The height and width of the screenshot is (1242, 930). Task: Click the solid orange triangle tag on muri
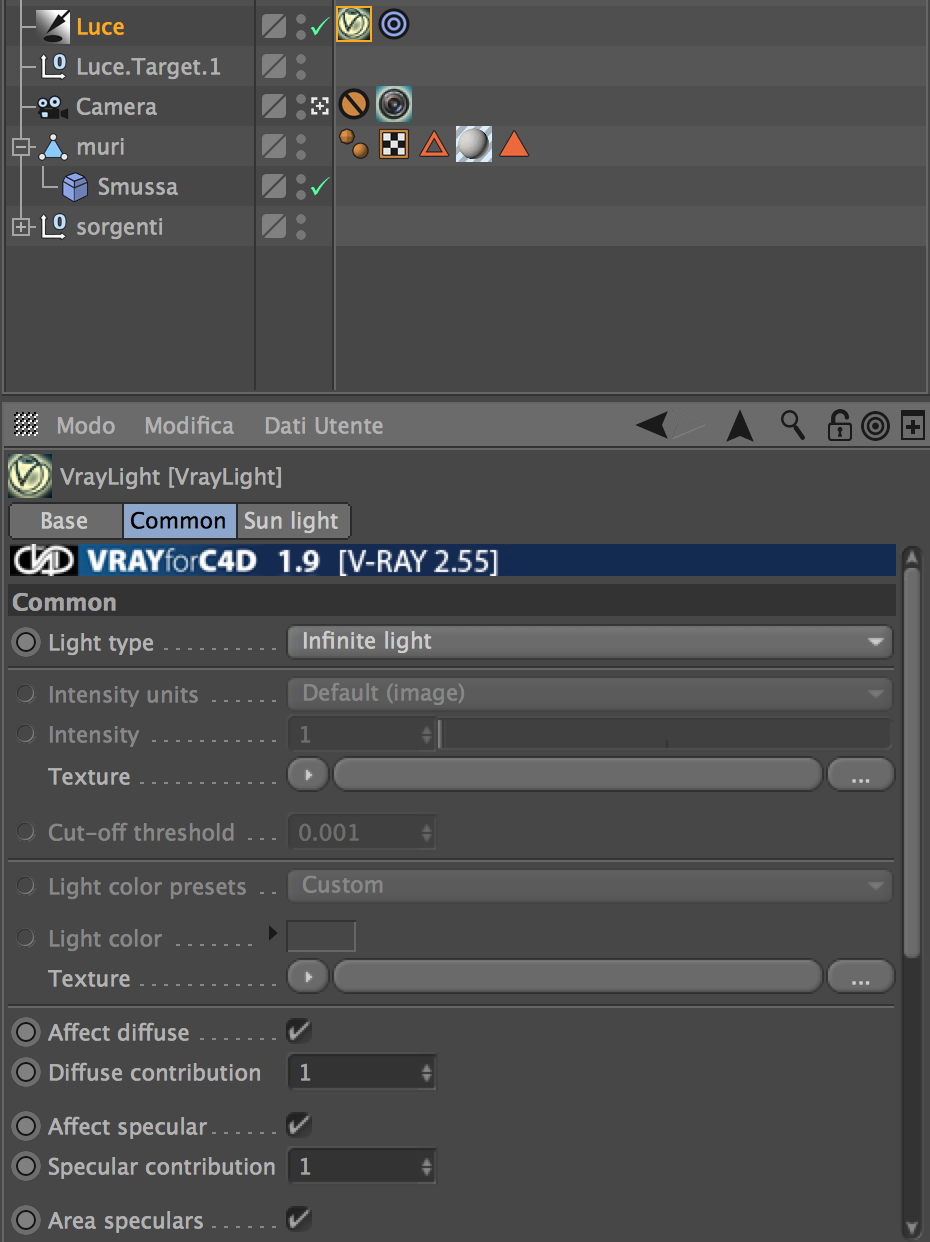[x=514, y=145]
